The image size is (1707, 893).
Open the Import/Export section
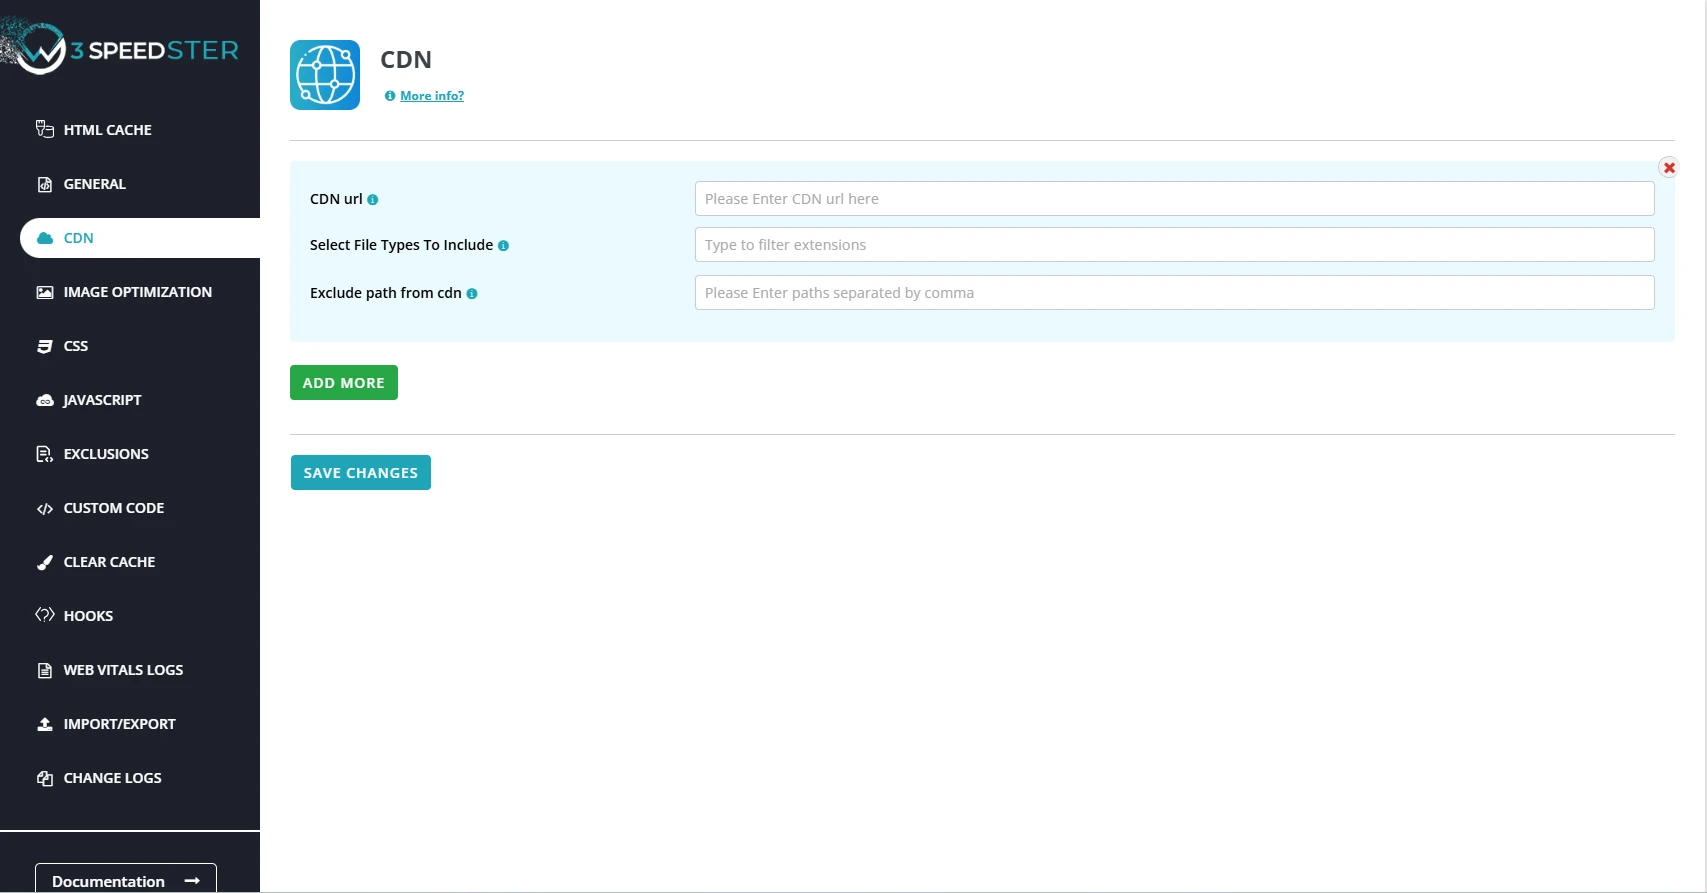[119, 724]
